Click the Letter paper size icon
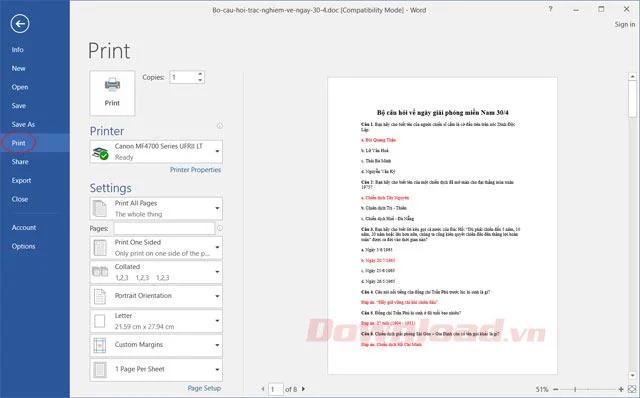The image size is (640, 398). pyautogui.click(x=100, y=321)
